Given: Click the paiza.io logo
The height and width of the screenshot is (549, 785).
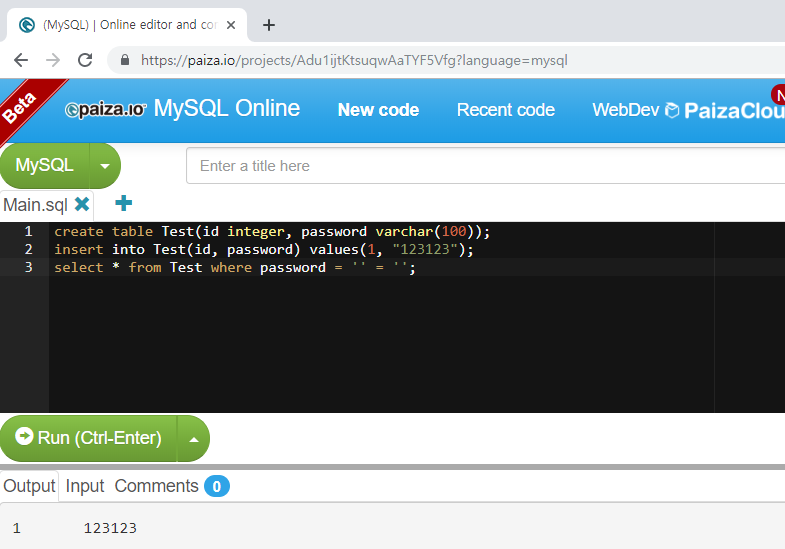Looking at the screenshot, I should click(x=106, y=110).
